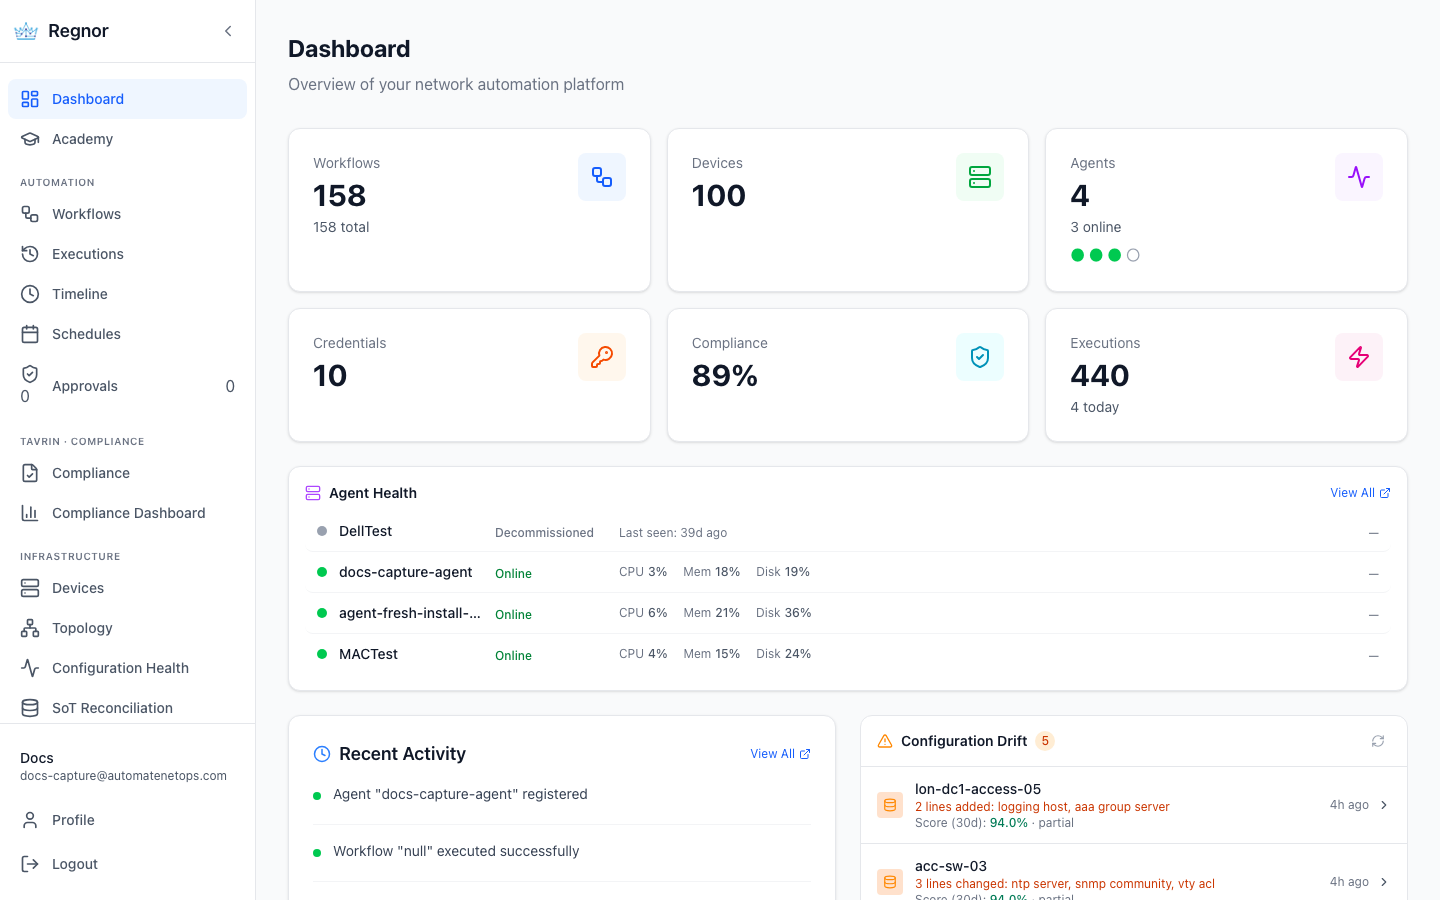1440x900 pixels.
Task: Click 'Workflow "null" executed successfully' activity
Action: click(456, 851)
